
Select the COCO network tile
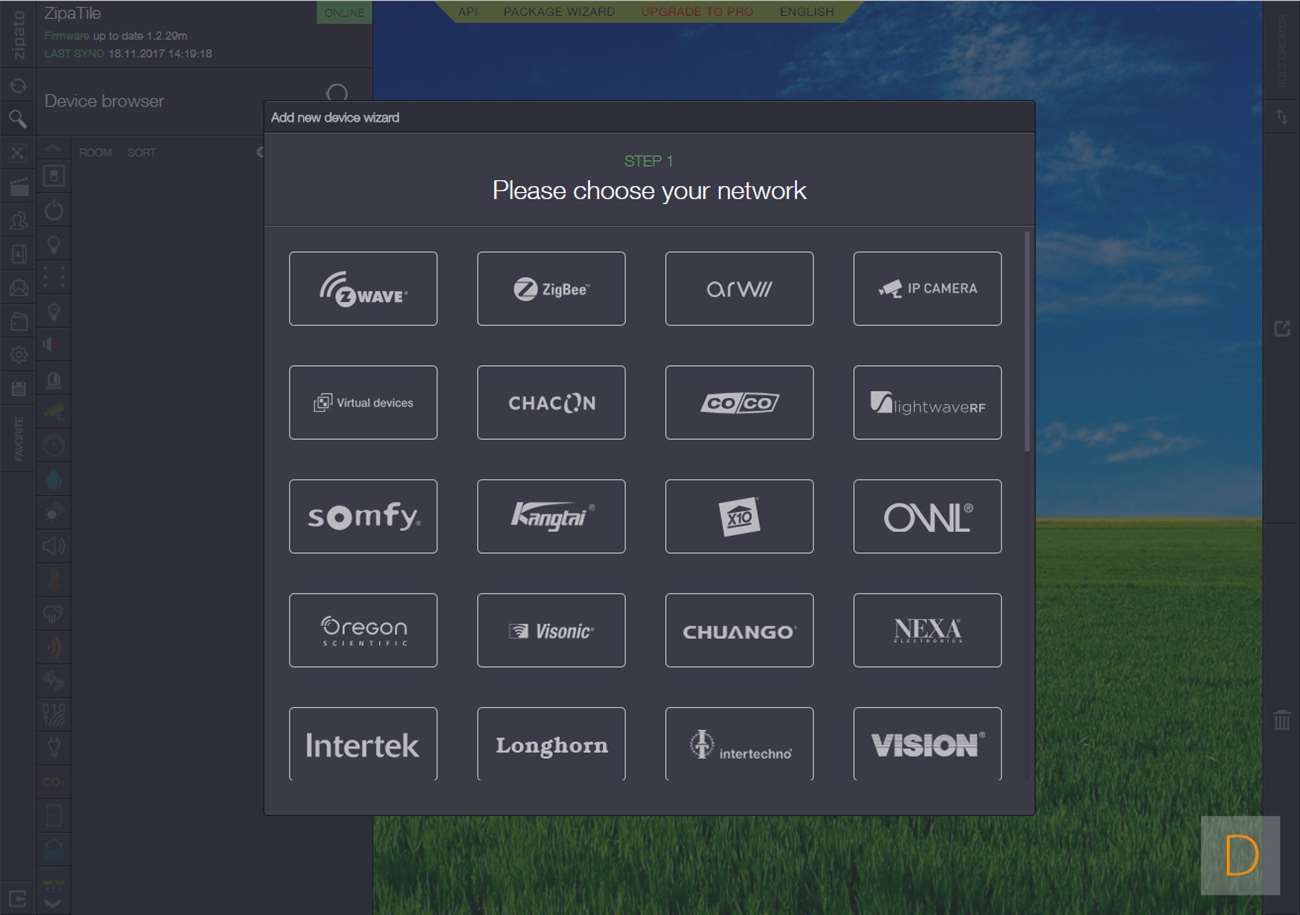coord(739,402)
